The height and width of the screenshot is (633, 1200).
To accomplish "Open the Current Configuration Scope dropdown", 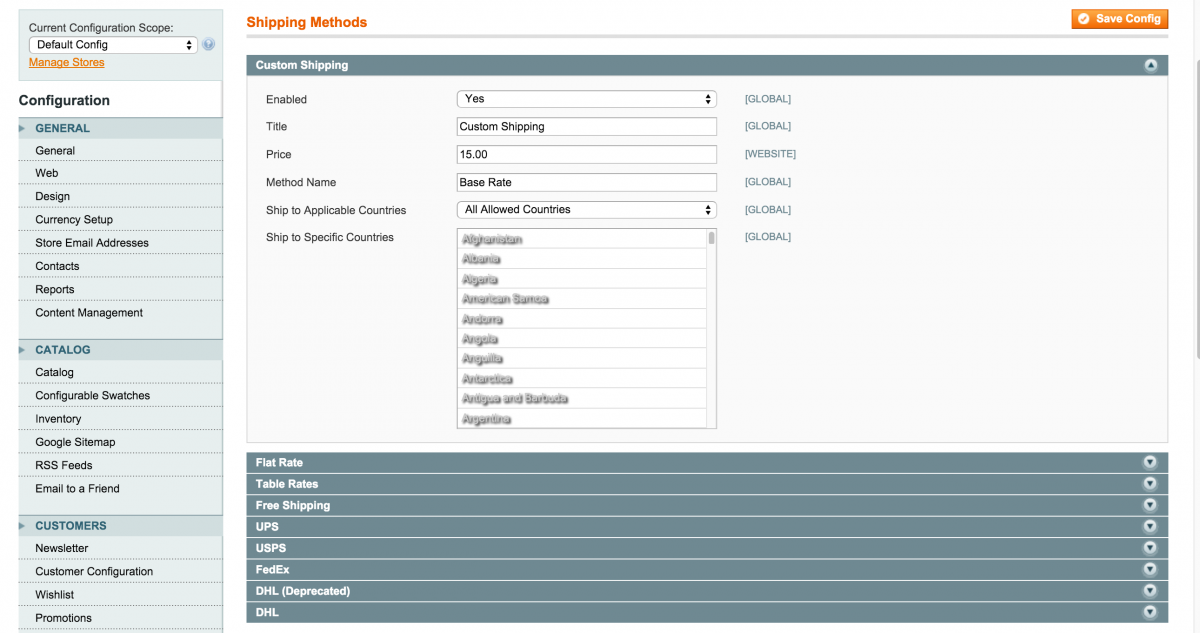I will (x=112, y=44).
